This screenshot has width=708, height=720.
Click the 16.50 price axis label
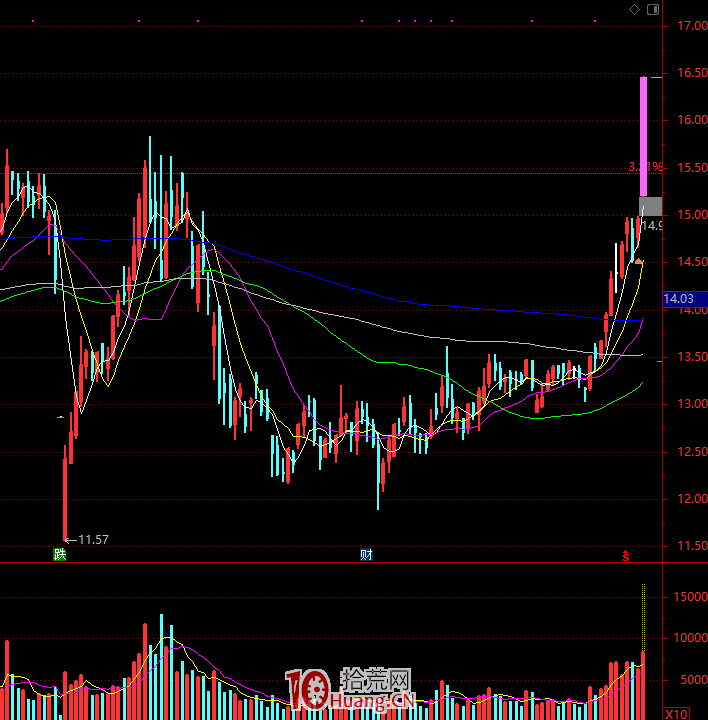[x=692, y=73]
